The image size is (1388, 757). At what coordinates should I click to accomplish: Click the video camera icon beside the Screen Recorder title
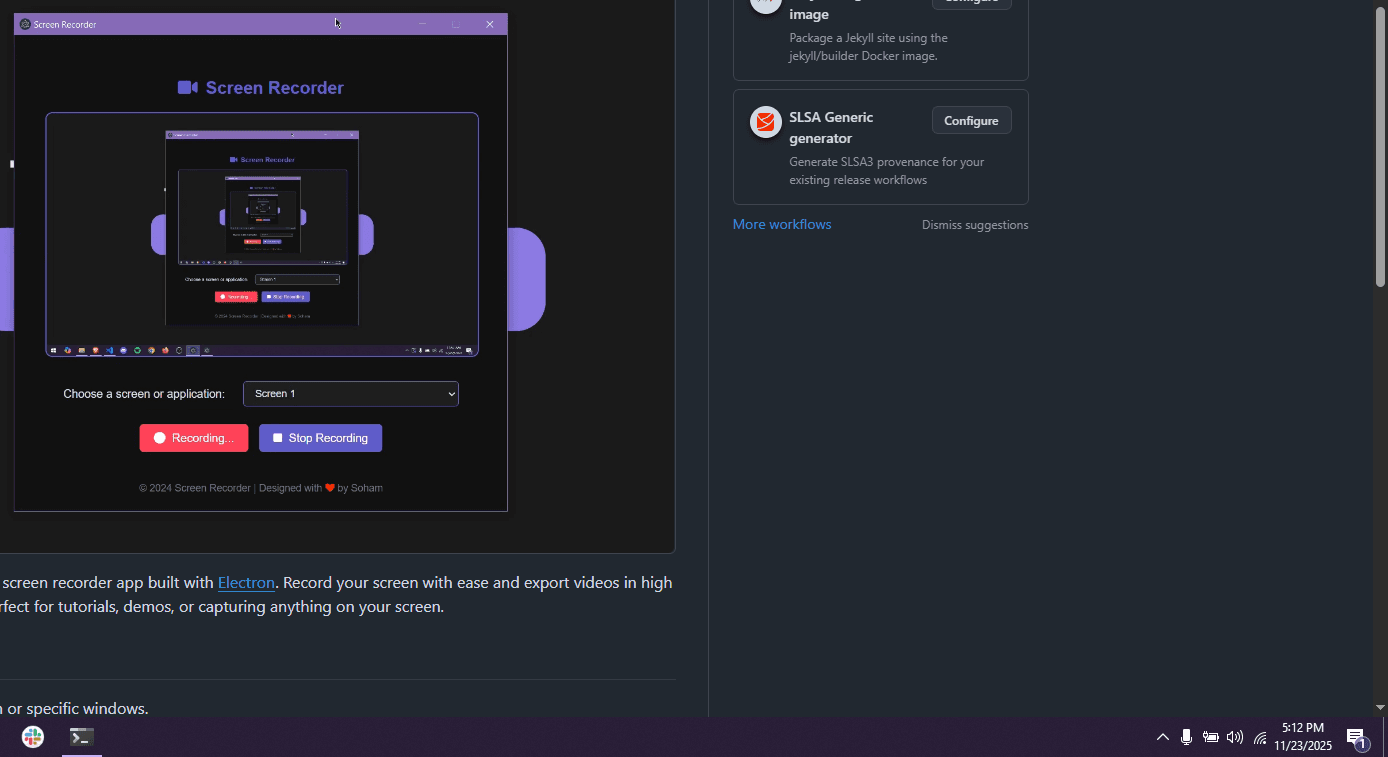(188, 87)
